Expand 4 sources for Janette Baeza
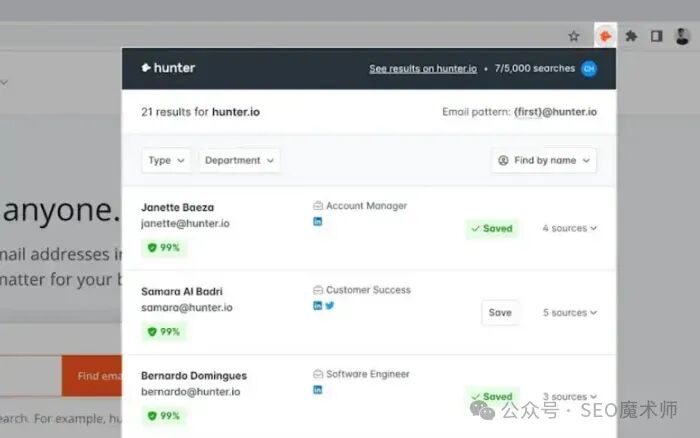The image size is (700, 438). coord(570,228)
